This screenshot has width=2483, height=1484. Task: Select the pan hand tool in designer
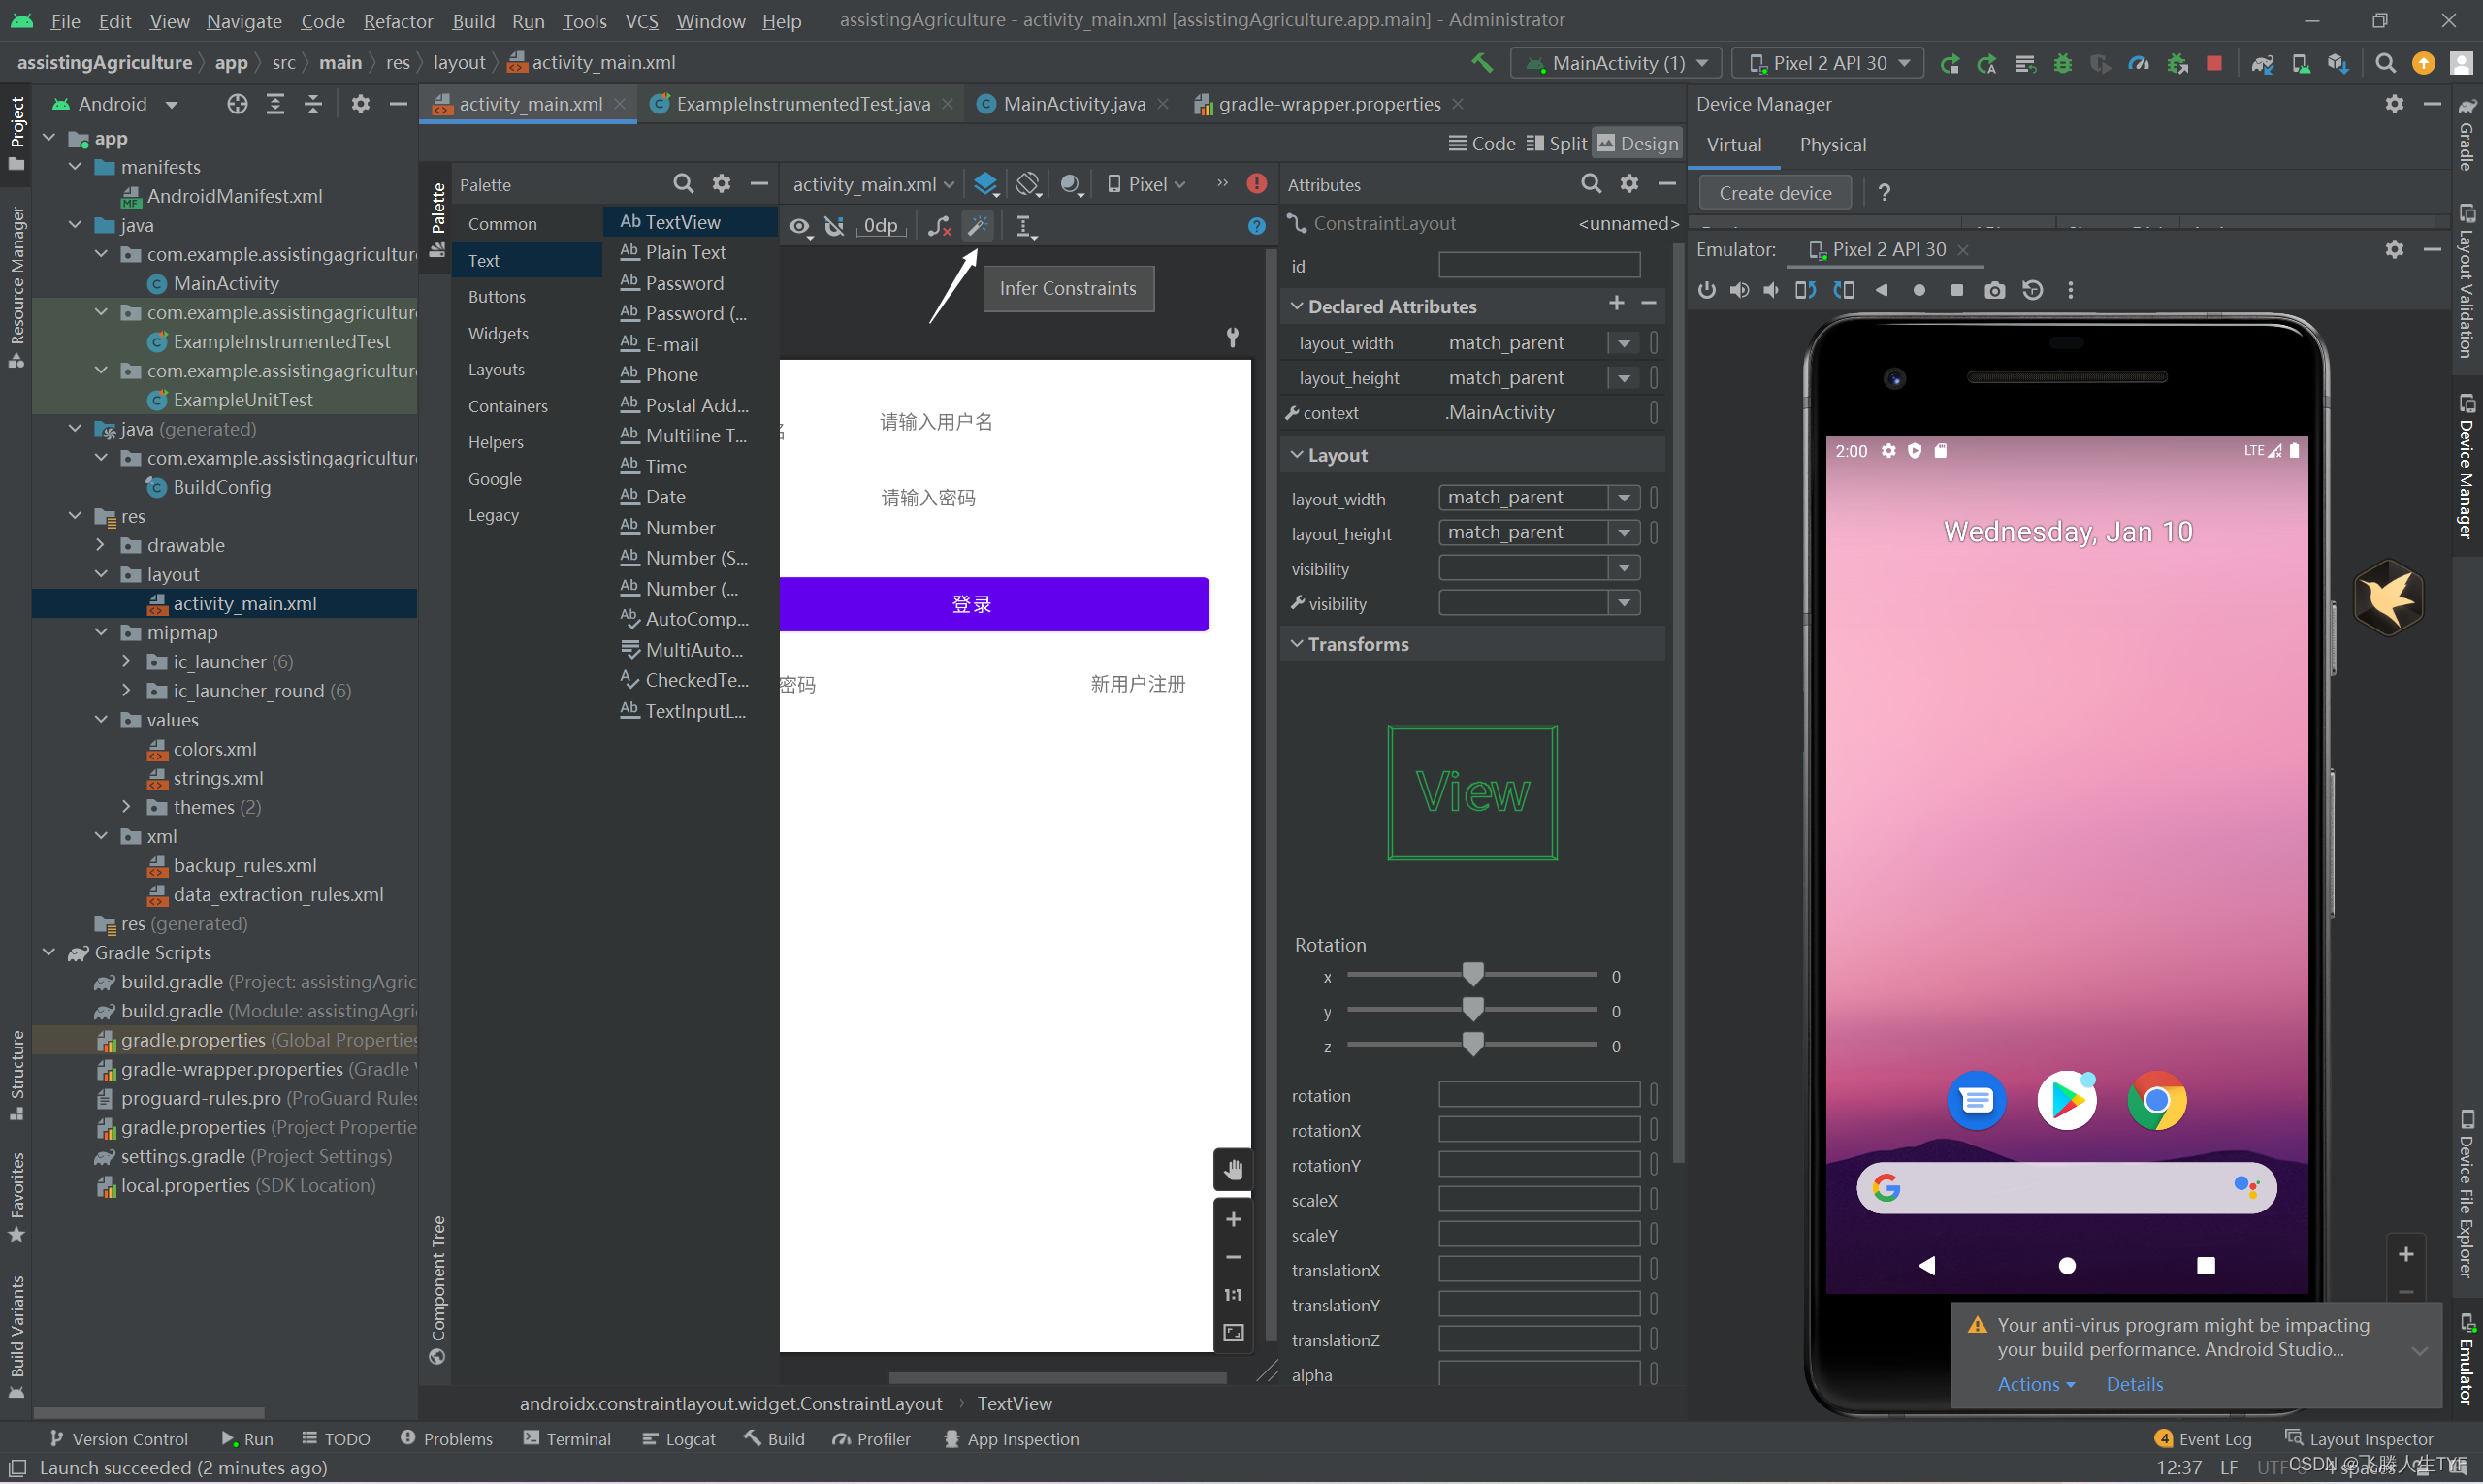[x=1233, y=1169]
